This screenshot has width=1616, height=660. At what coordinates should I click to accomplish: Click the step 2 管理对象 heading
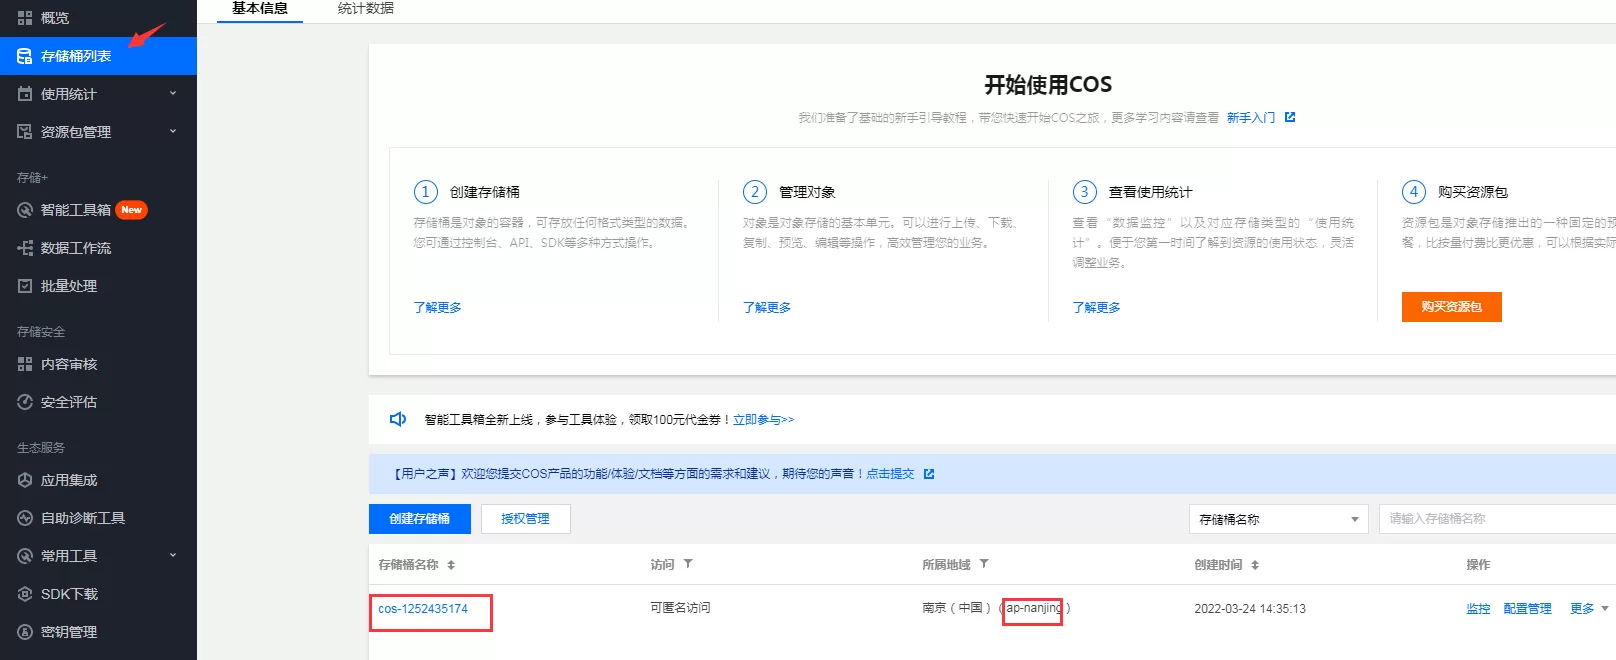[807, 192]
